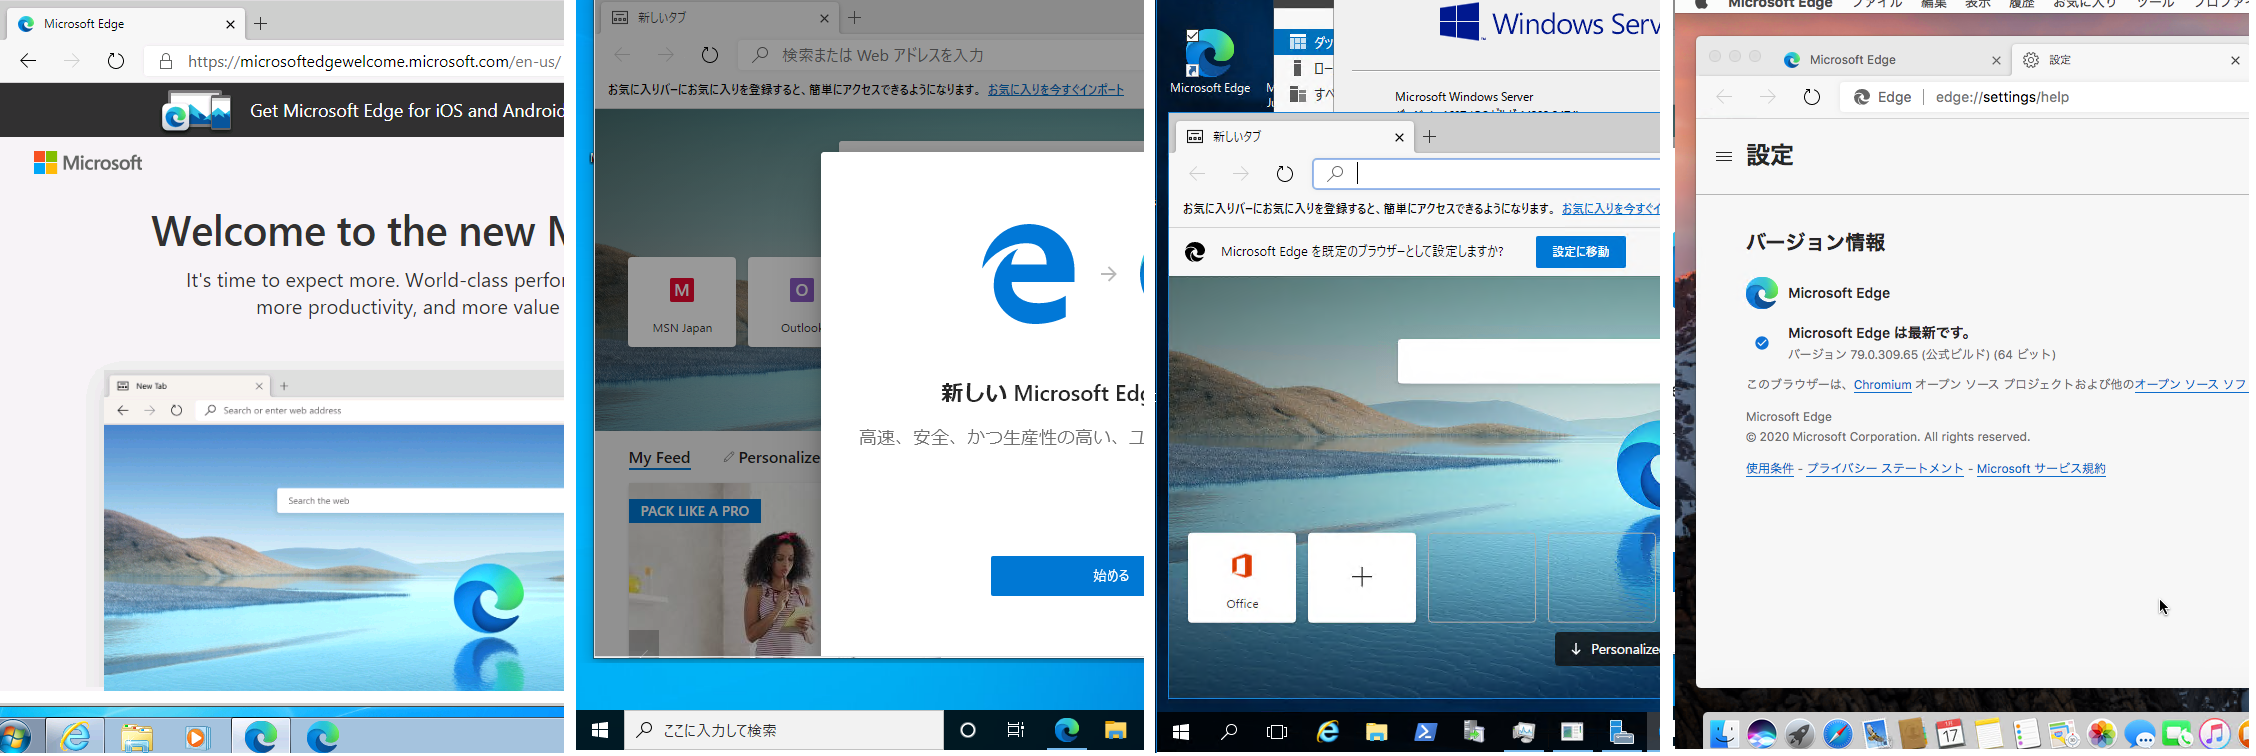
Task: Switch to the My Feed tab
Action: (660, 458)
